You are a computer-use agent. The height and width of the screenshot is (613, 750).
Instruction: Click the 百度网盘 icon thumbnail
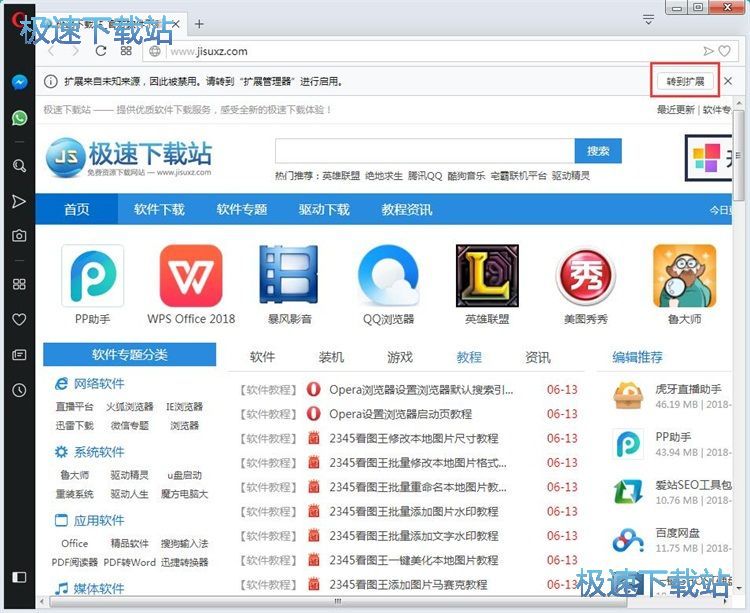(628, 539)
